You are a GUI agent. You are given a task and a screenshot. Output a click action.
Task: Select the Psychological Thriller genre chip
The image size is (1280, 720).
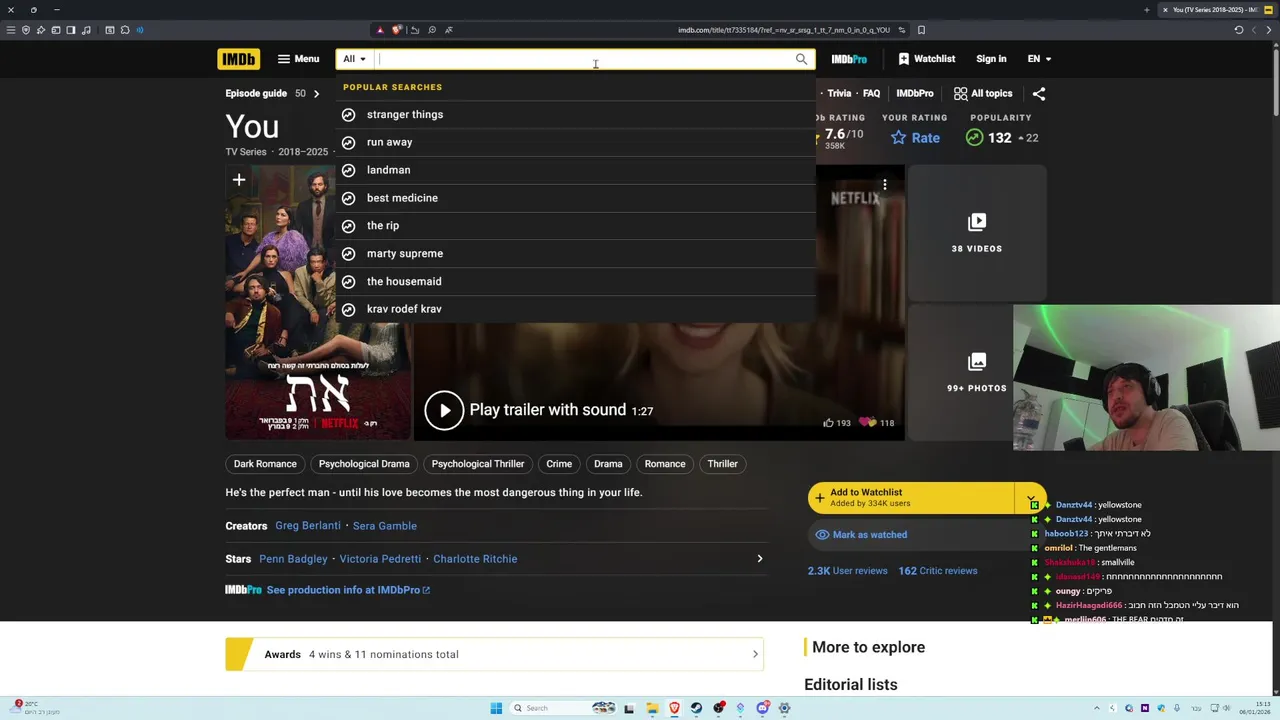(x=478, y=464)
